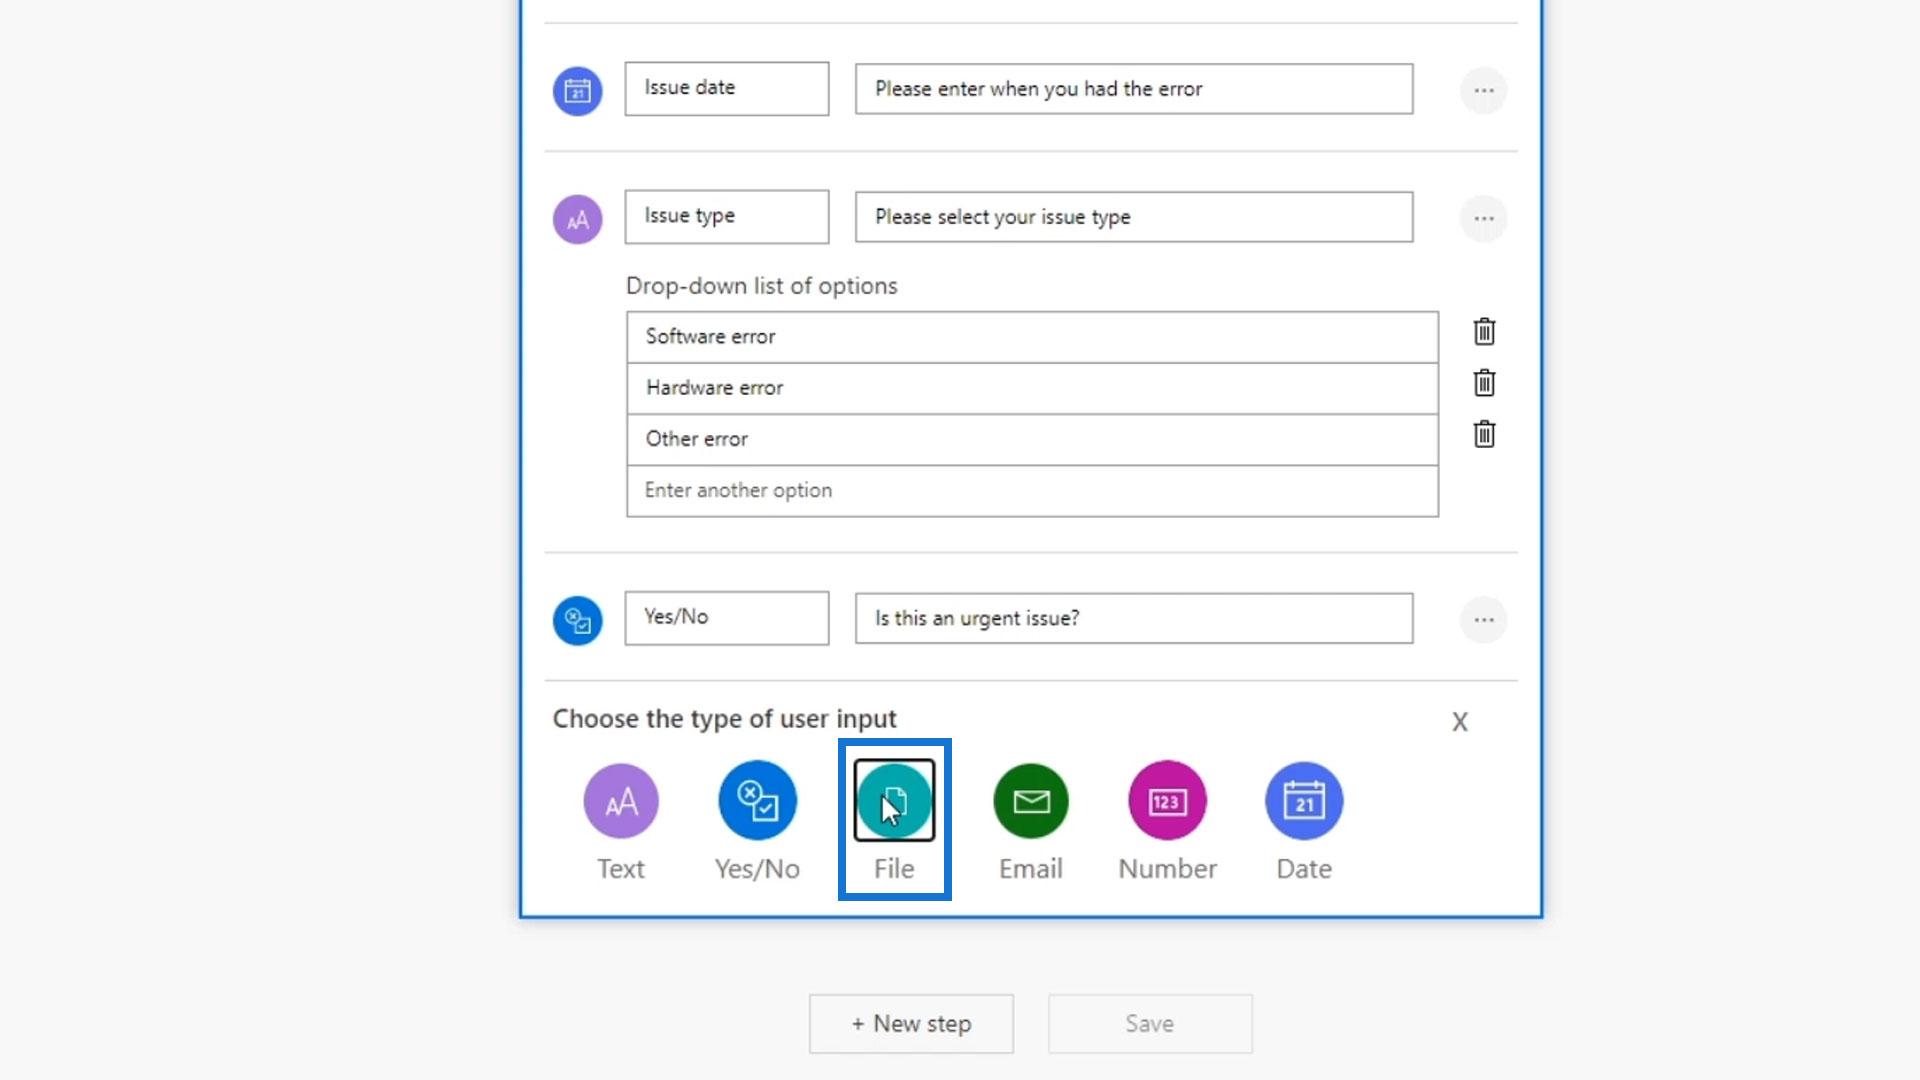Remove the Other error option
The image size is (1920, 1080).
tap(1484, 434)
